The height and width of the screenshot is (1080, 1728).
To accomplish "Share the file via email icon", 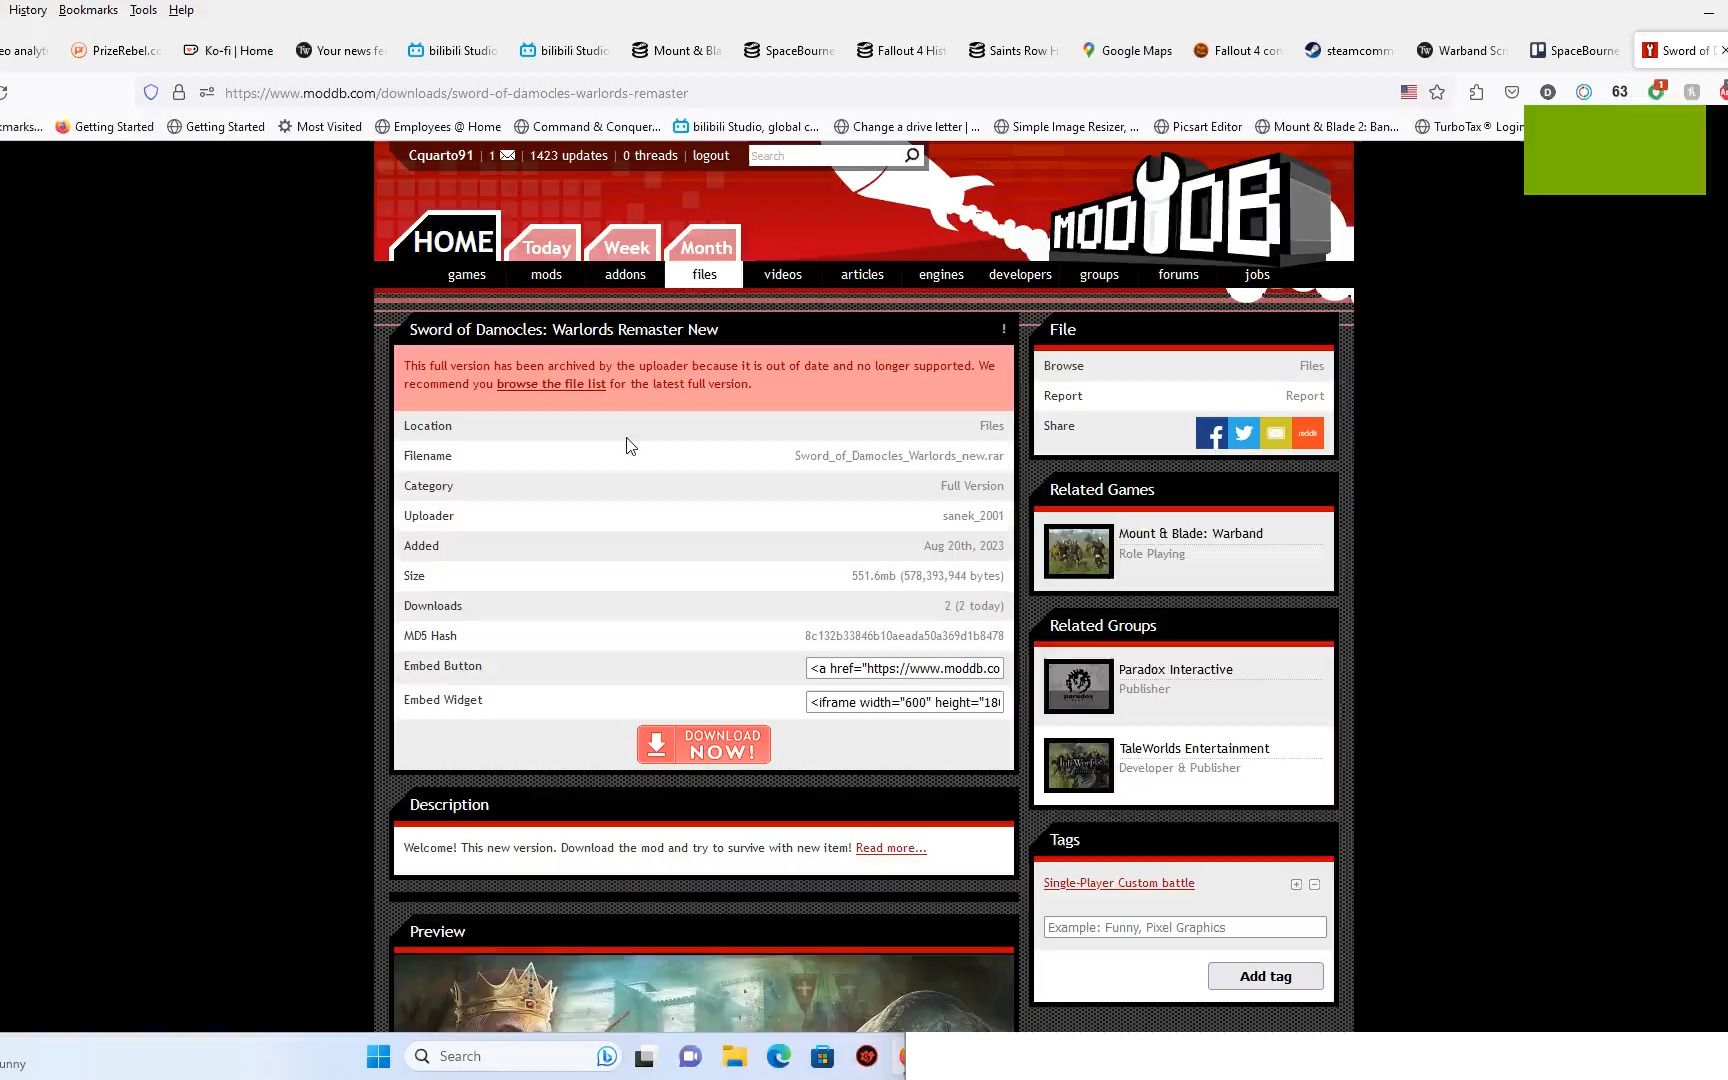I will (1275, 433).
